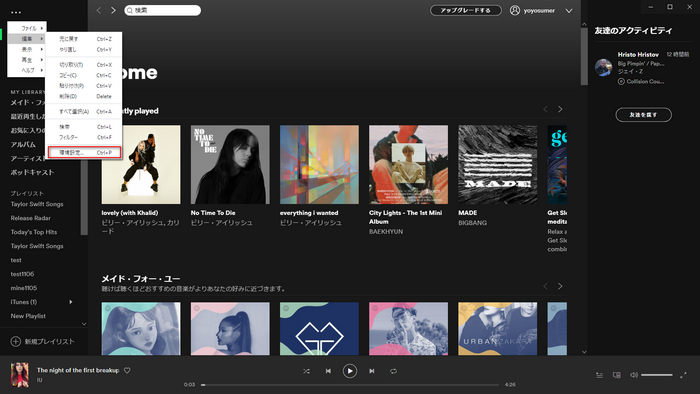The image size is (700, 394).
Task: Open the URBAN ZAKAPA mix cover
Action: tap(498, 329)
